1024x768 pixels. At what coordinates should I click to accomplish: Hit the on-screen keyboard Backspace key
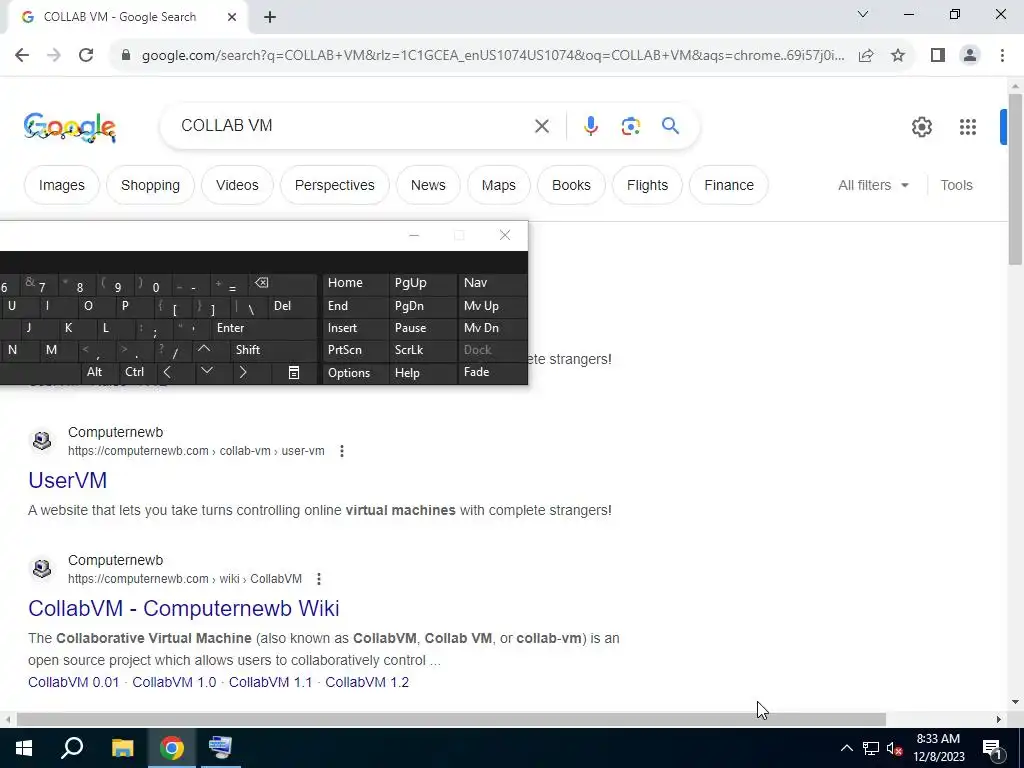click(283, 283)
